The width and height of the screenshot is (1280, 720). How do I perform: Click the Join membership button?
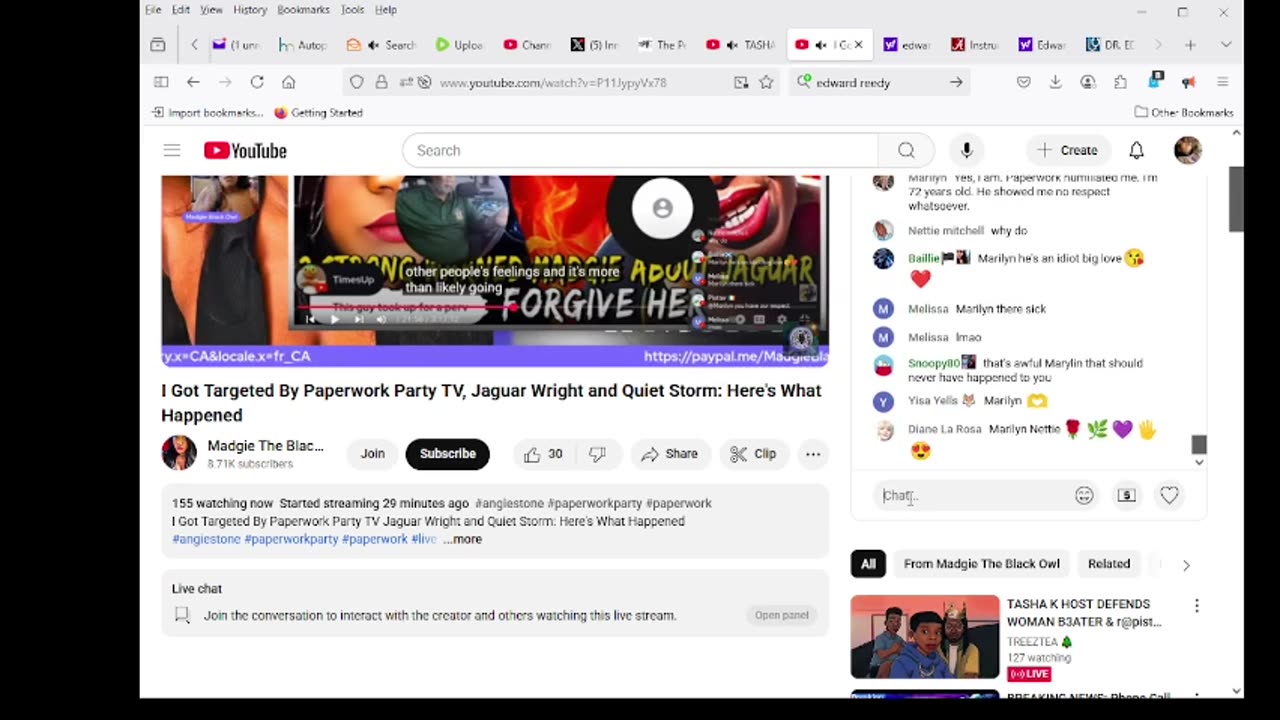tap(372, 454)
